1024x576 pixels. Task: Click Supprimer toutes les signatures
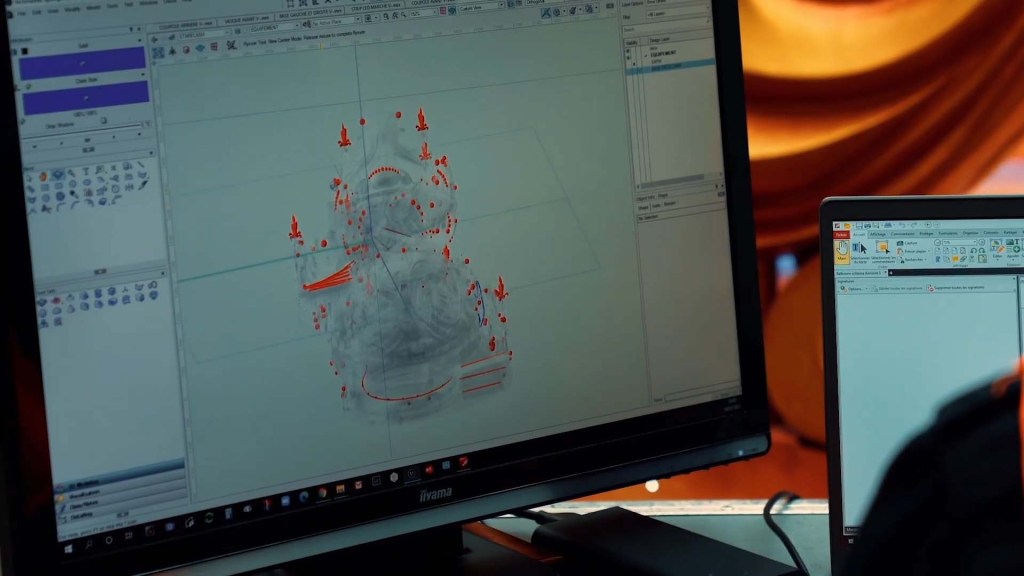point(960,288)
